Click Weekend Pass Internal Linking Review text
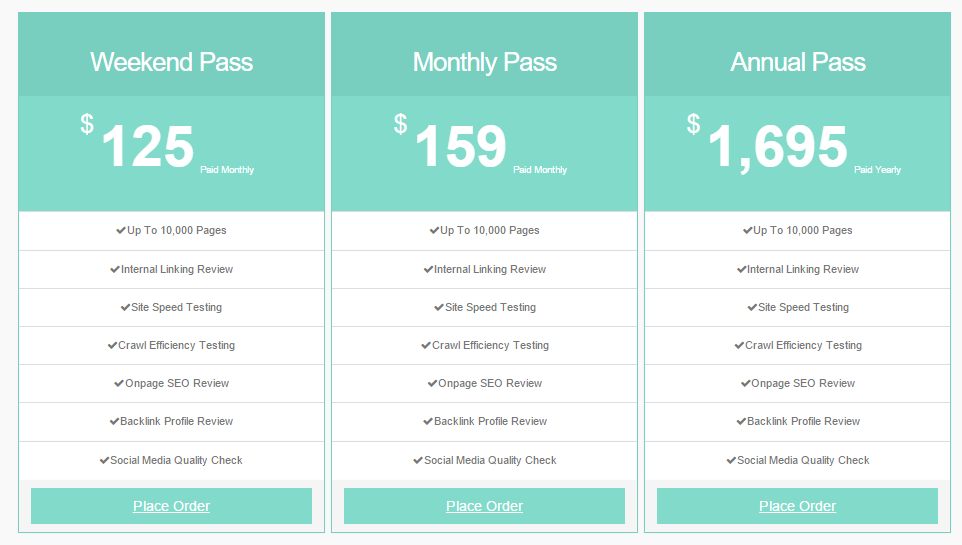The height and width of the screenshot is (545, 962). pos(177,270)
